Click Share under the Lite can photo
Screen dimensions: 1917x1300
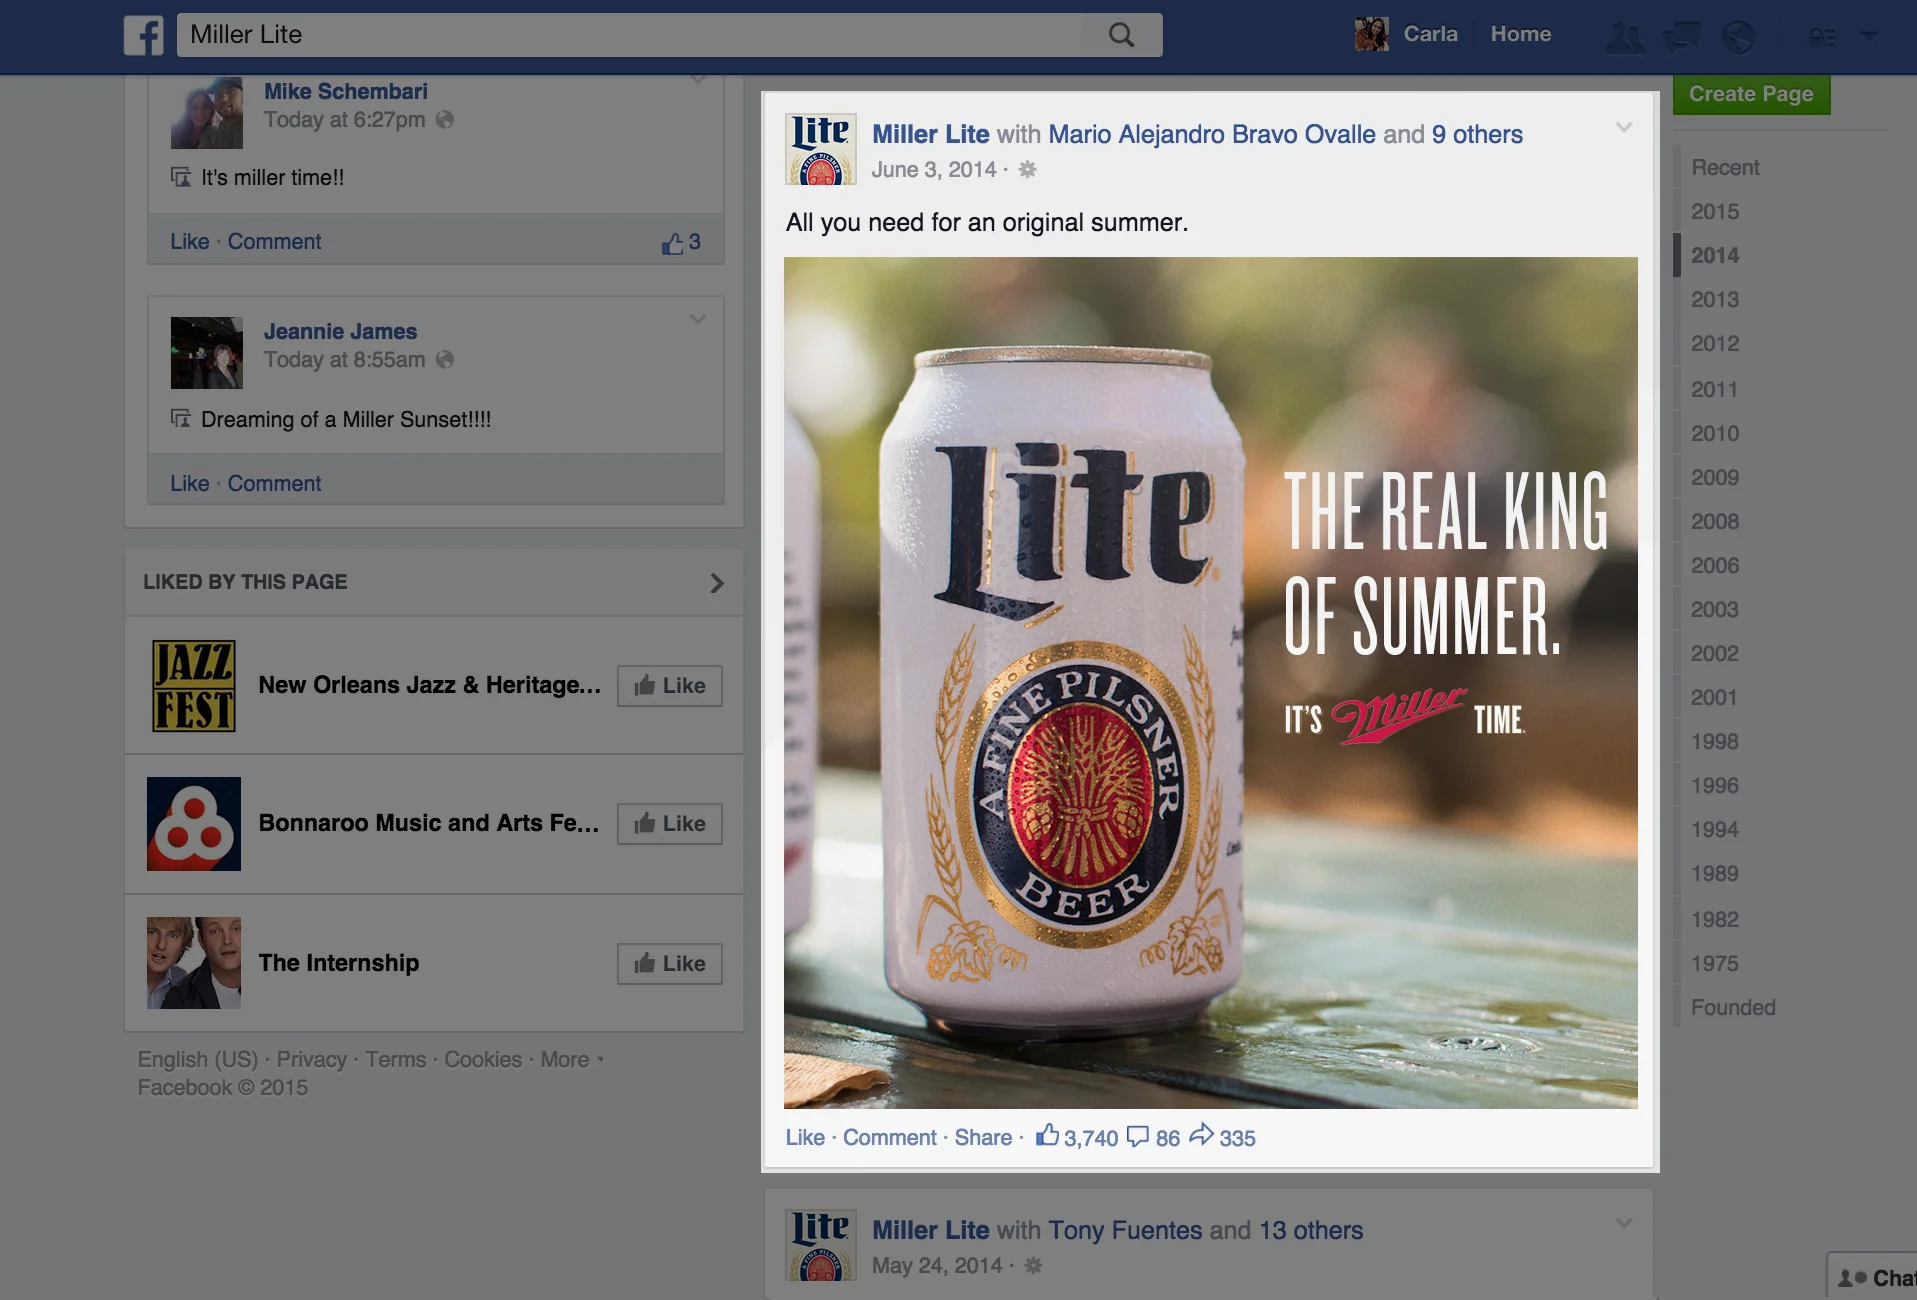point(983,1138)
